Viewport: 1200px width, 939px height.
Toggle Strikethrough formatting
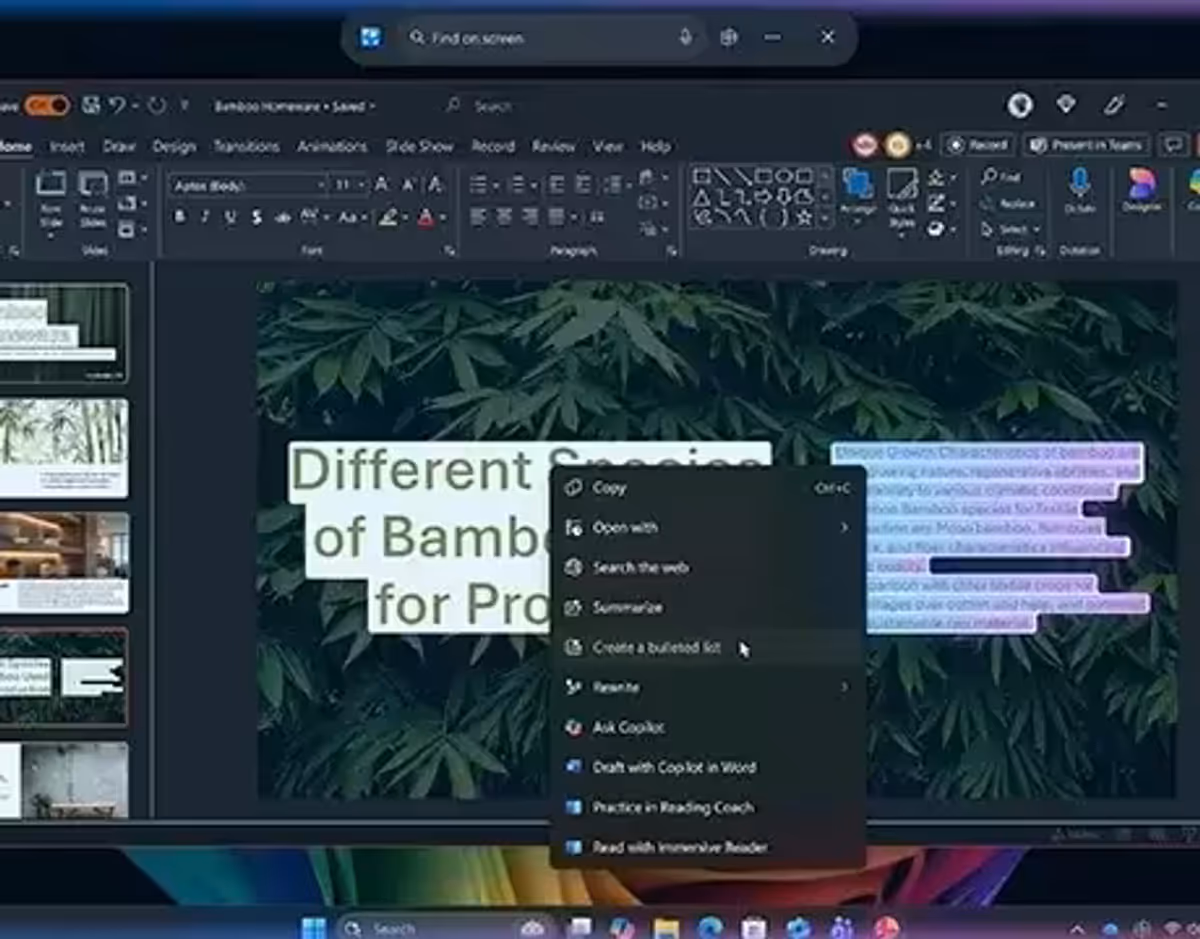(x=283, y=217)
